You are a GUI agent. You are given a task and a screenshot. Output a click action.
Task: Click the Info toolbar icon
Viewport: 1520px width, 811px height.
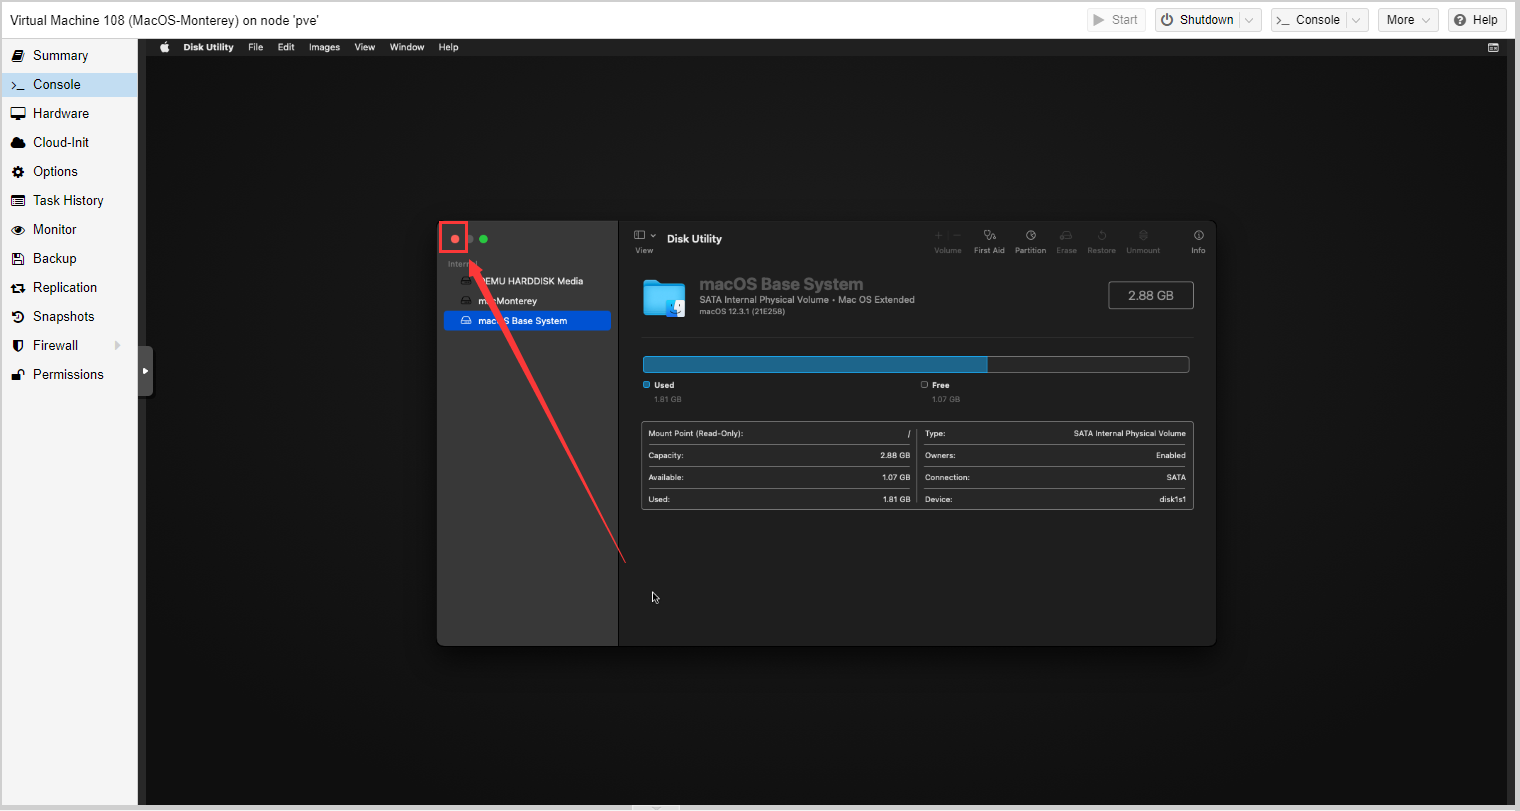1198,236
